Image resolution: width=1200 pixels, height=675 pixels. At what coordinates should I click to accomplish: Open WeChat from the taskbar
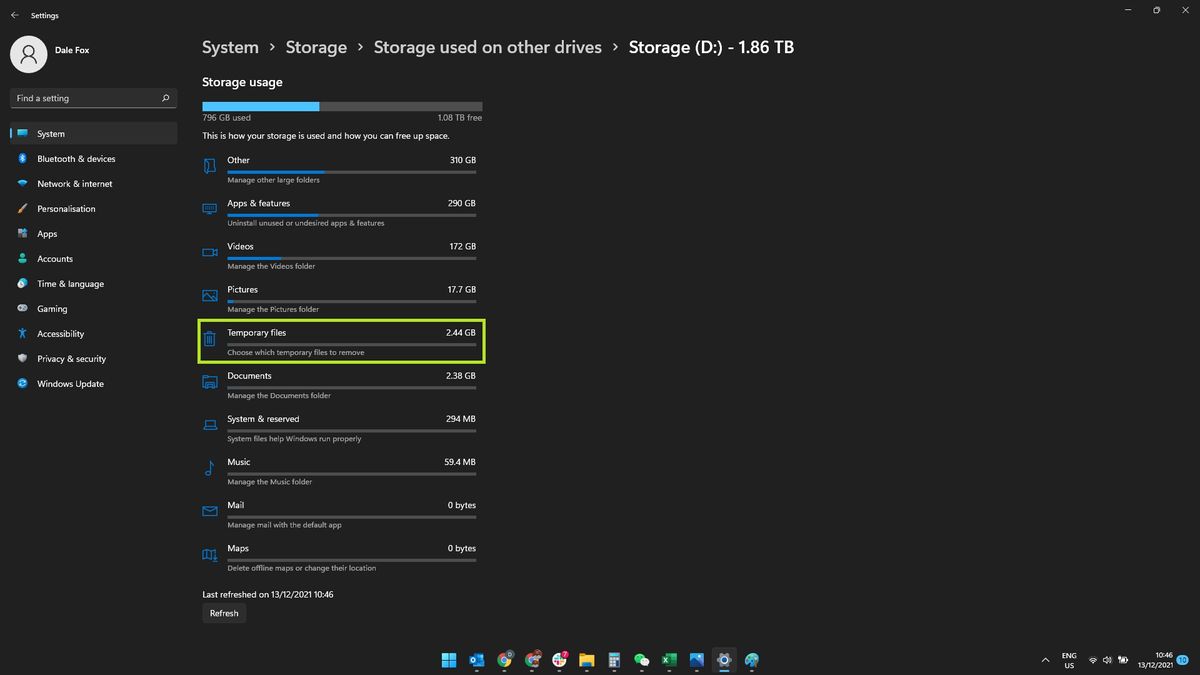tap(641, 660)
